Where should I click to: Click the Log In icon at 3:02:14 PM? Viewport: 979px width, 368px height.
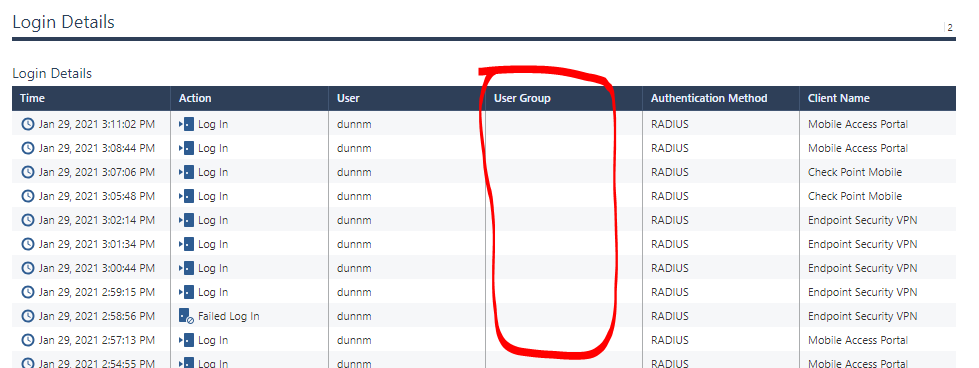coord(187,220)
